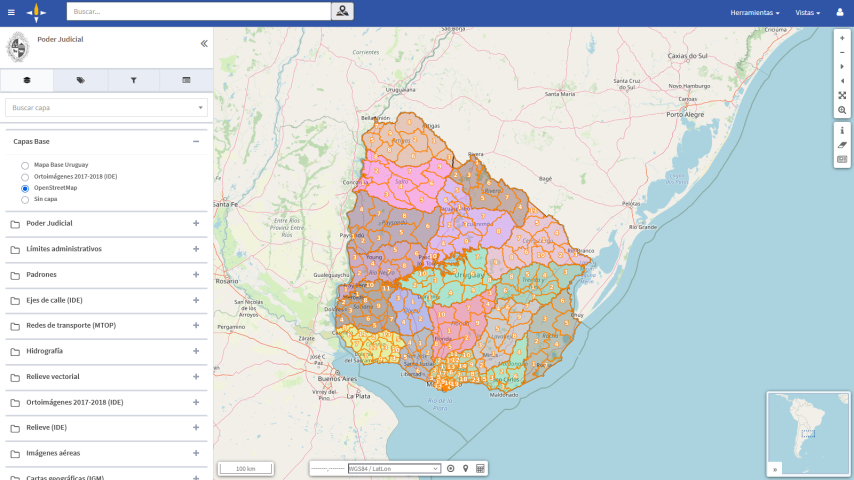Expand the Hidrografía group
The image size is (854, 480).
coord(196,351)
